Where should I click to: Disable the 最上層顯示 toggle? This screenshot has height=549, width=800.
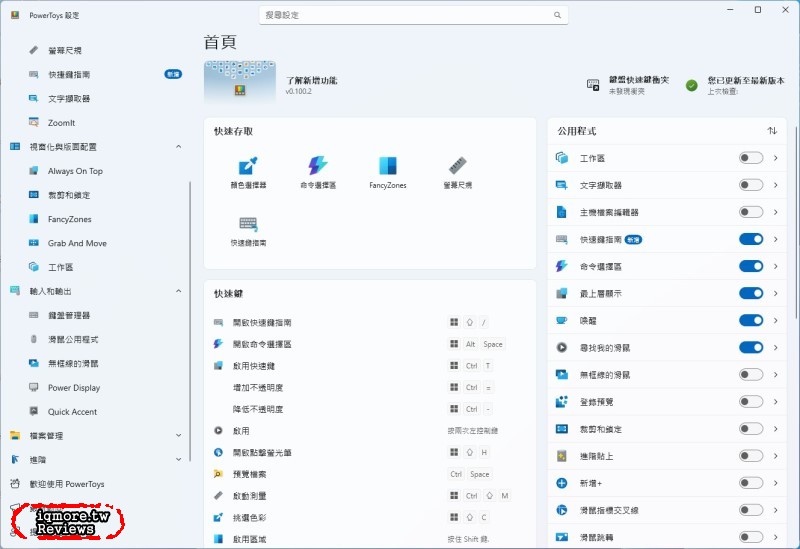coord(751,293)
